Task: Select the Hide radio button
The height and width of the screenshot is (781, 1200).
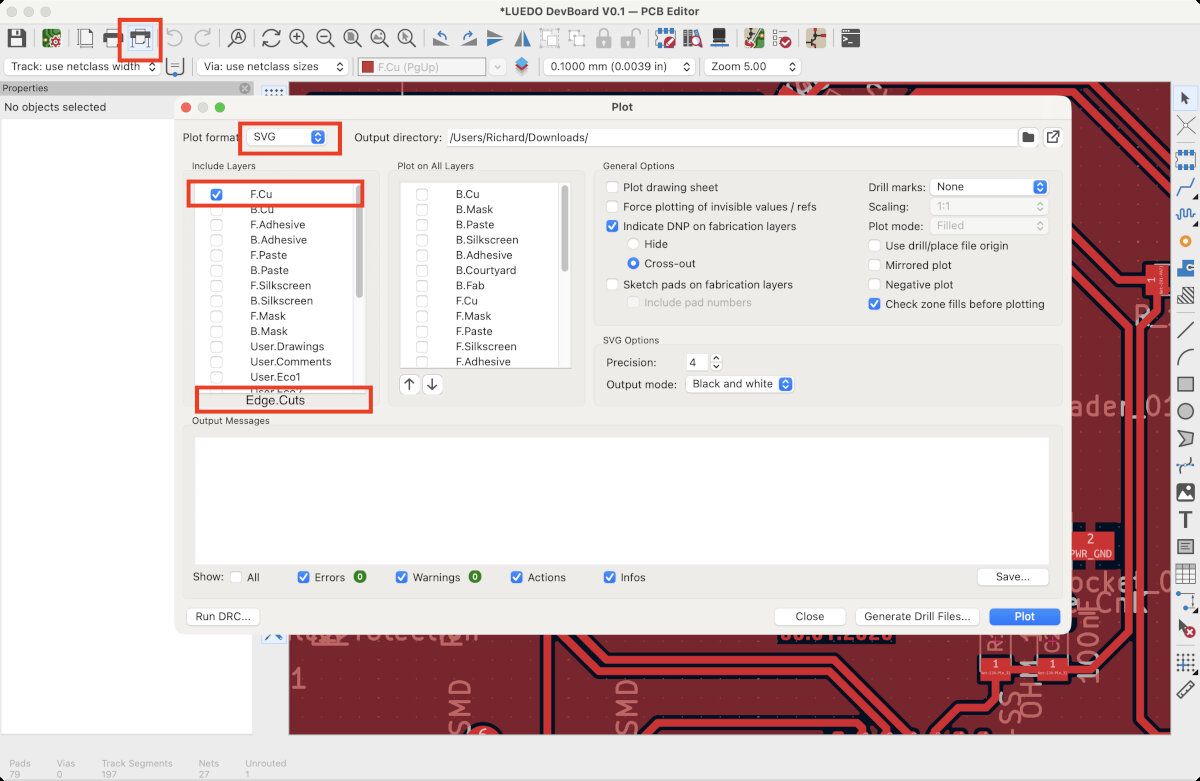Action: [633, 244]
